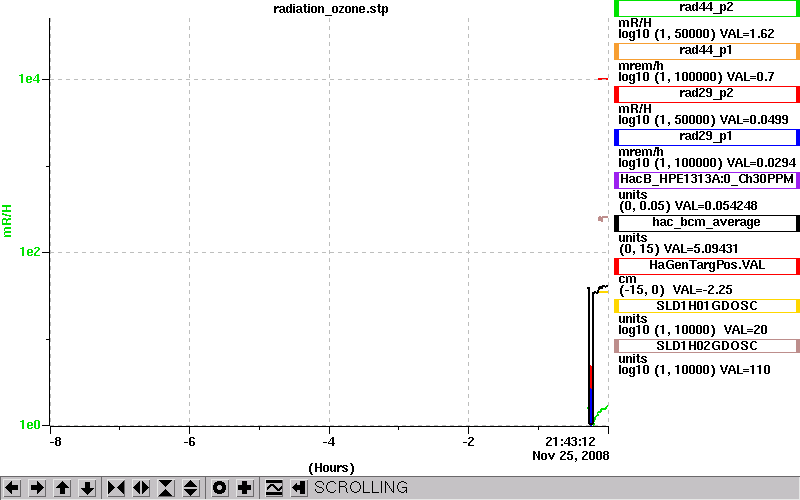Select the rad29_p2 curve legend
This screenshot has height=500, width=800.
coord(707,94)
